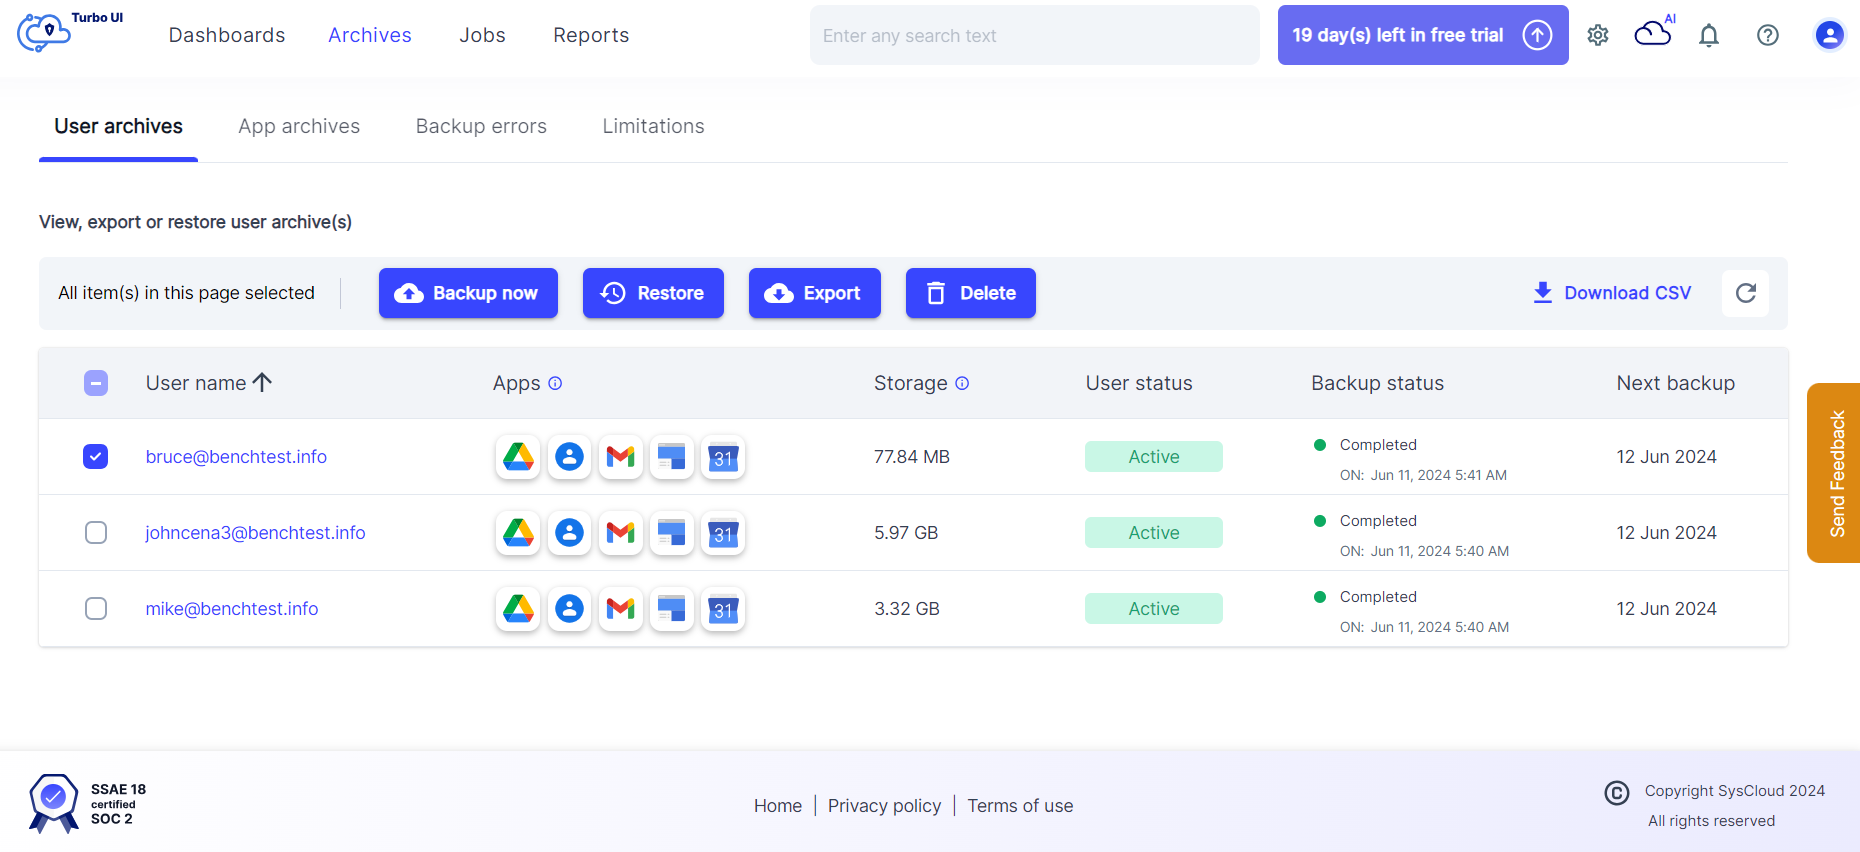Uncheck the bruce@benchtest.info checkbox
Viewport: 1860px width, 852px height.
pyautogui.click(x=96, y=457)
